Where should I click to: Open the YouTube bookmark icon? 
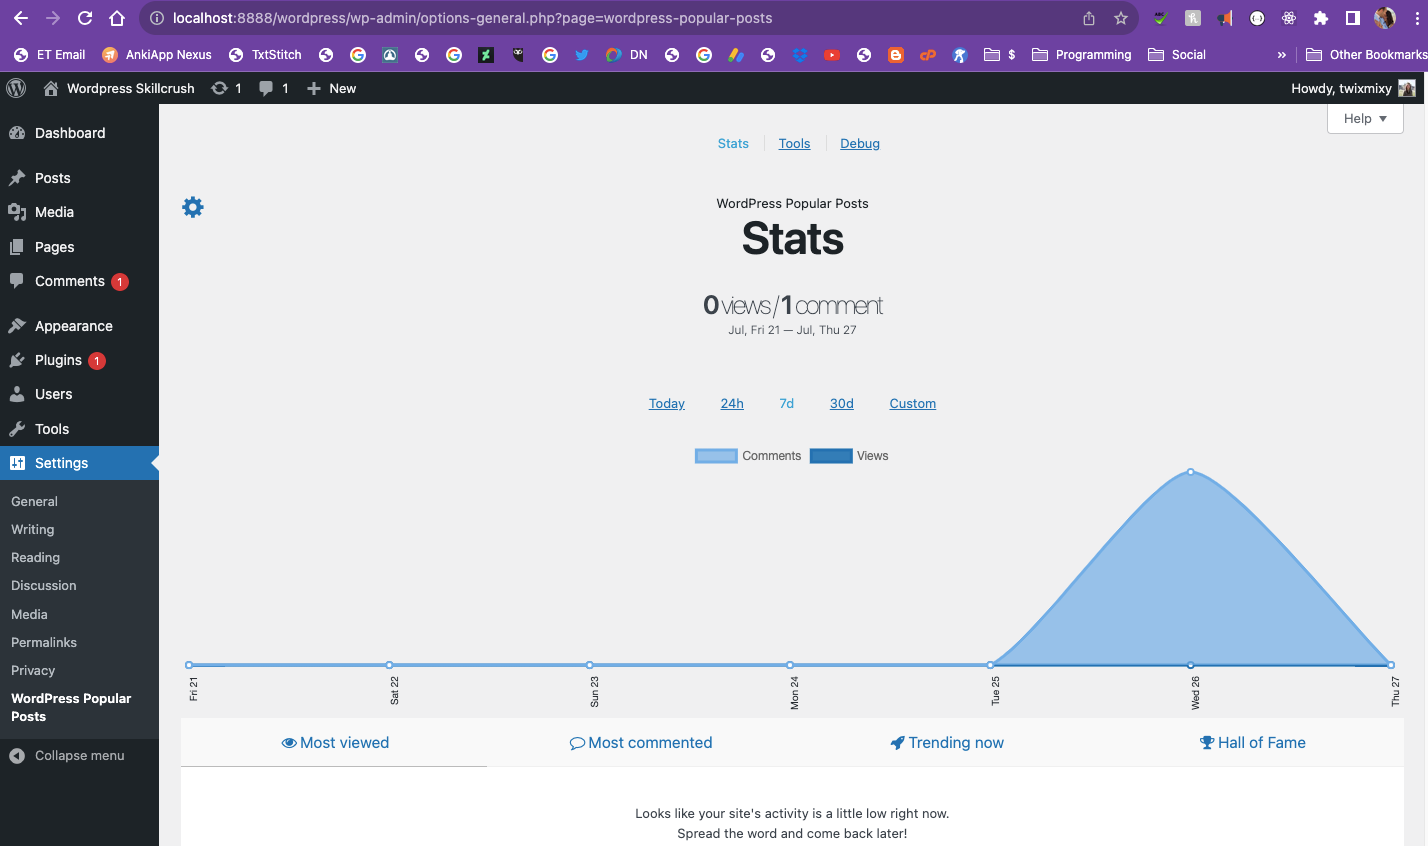point(832,55)
